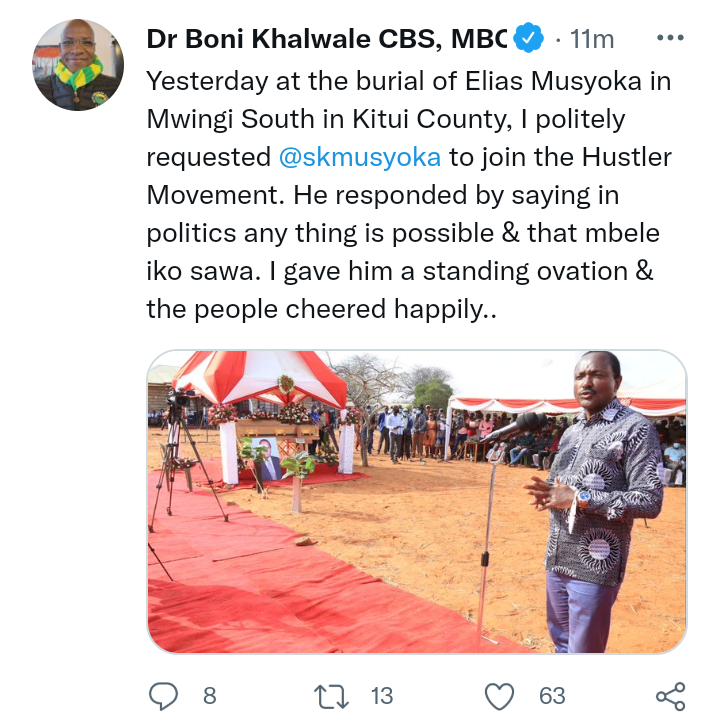720x722 pixels.
Task: Click the blue verified badge
Action: pyautogui.click(x=528, y=38)
